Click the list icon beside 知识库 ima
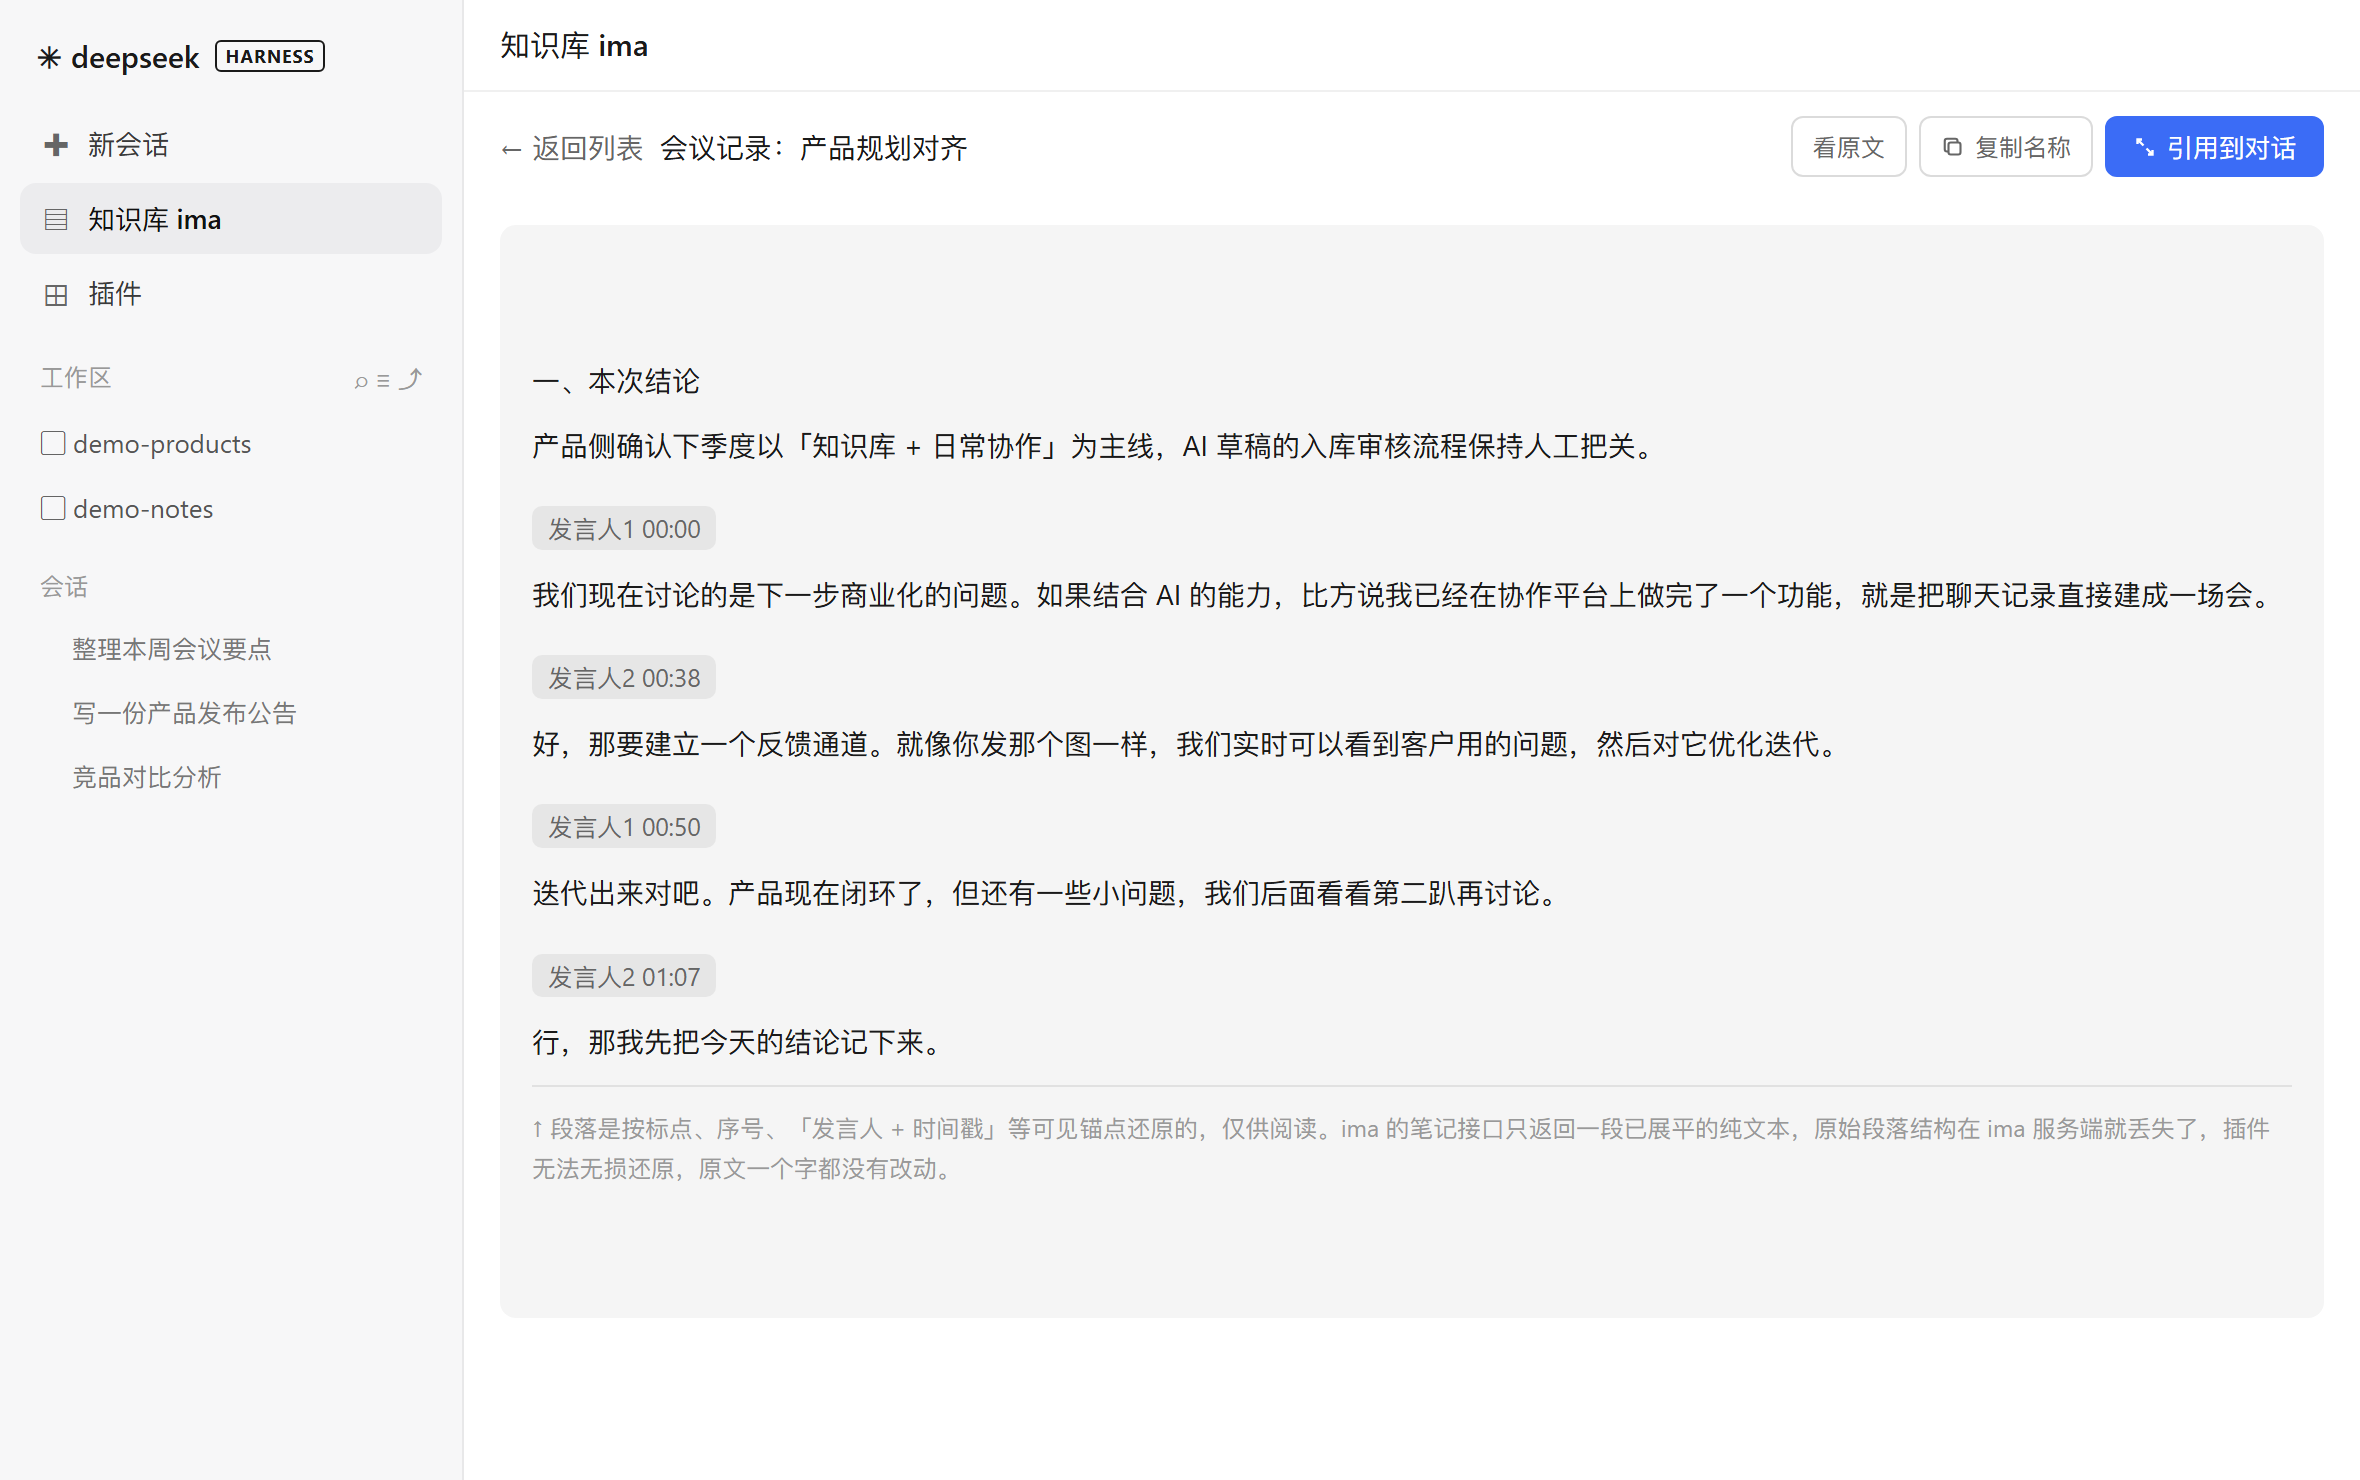 point(56,219)
